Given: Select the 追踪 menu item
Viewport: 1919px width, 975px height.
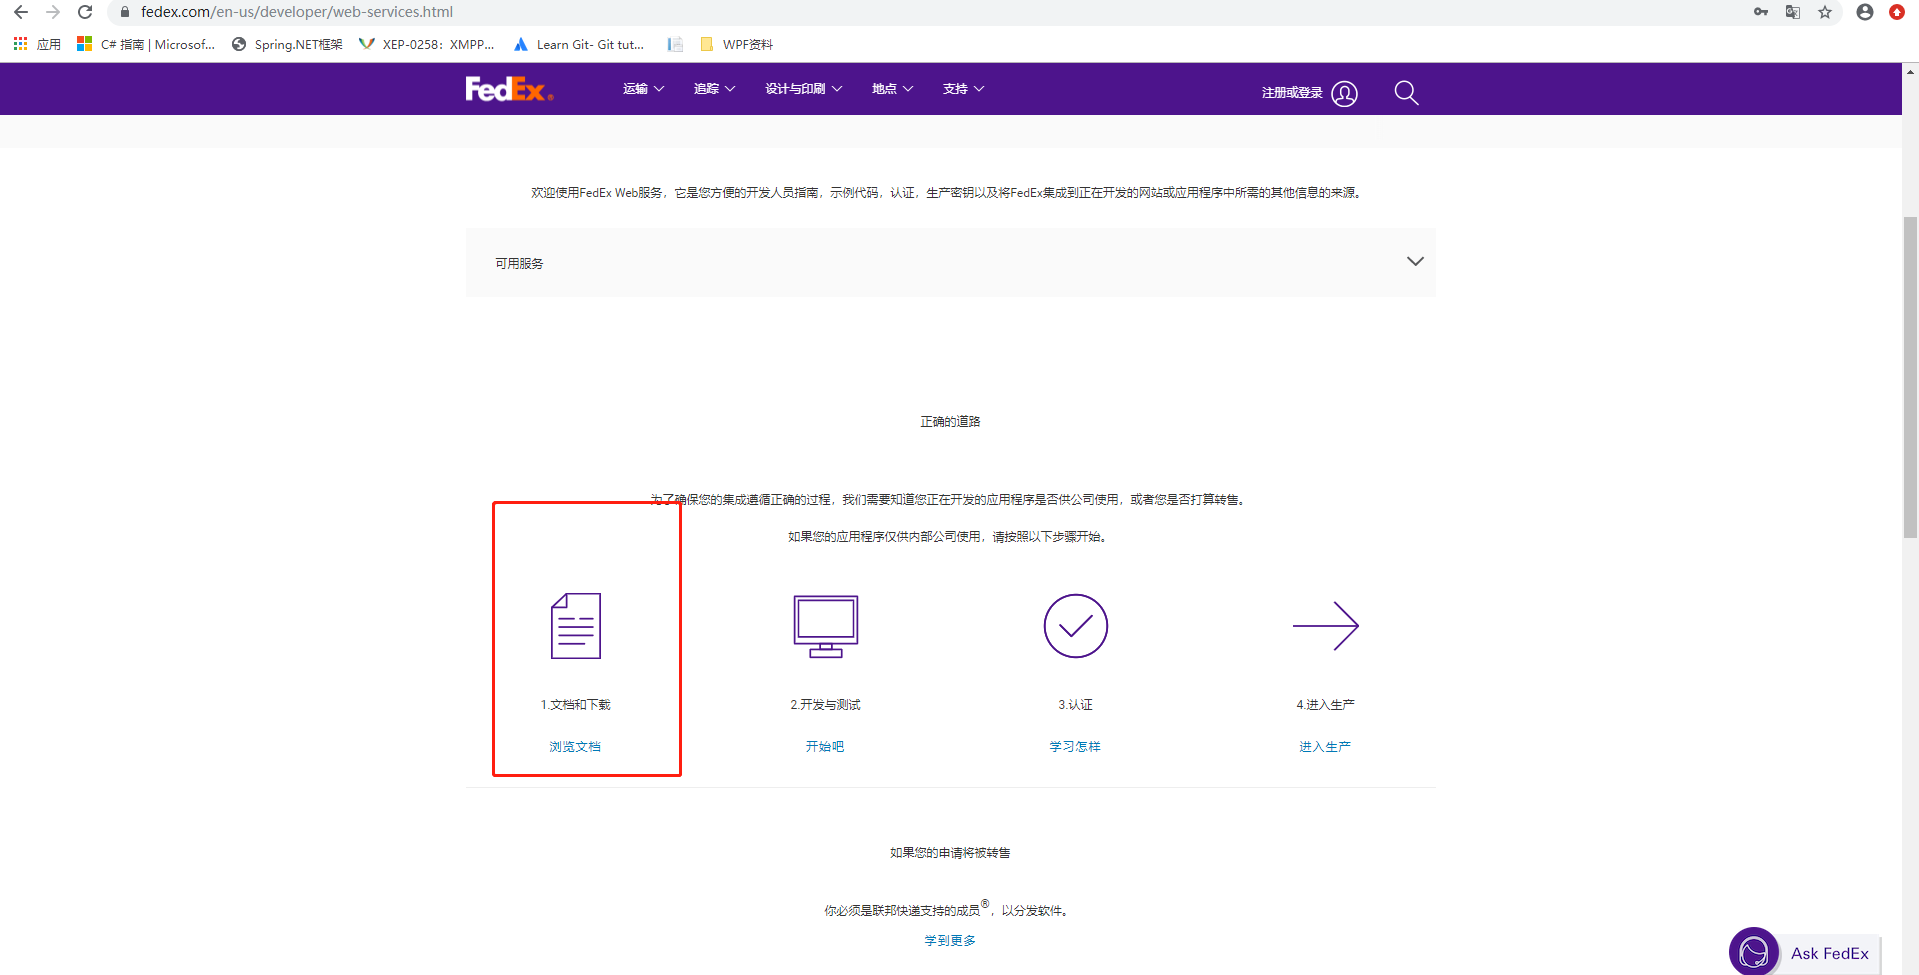Looking at the screenshot, I should [x=713, y=88].
